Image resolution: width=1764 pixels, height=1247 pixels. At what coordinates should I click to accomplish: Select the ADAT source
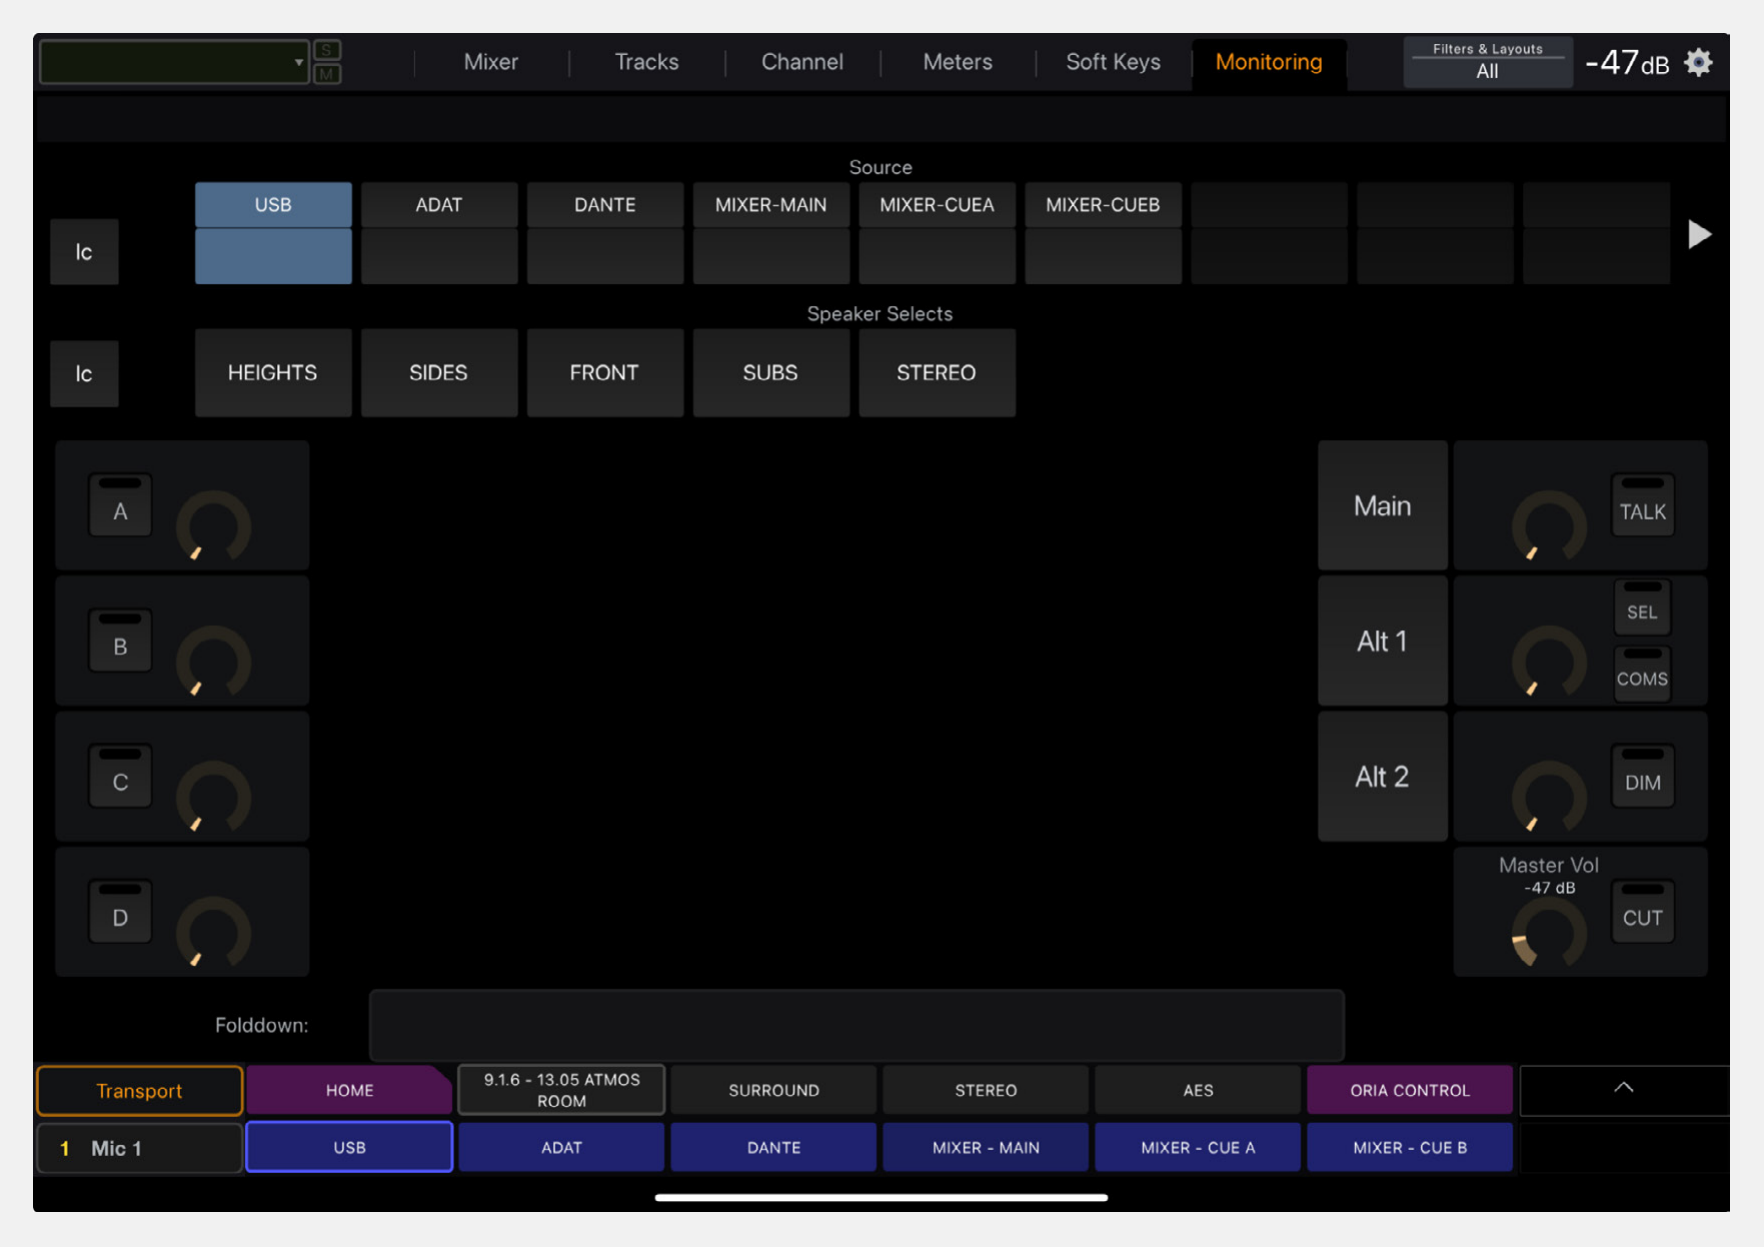(x=439, y=233)
